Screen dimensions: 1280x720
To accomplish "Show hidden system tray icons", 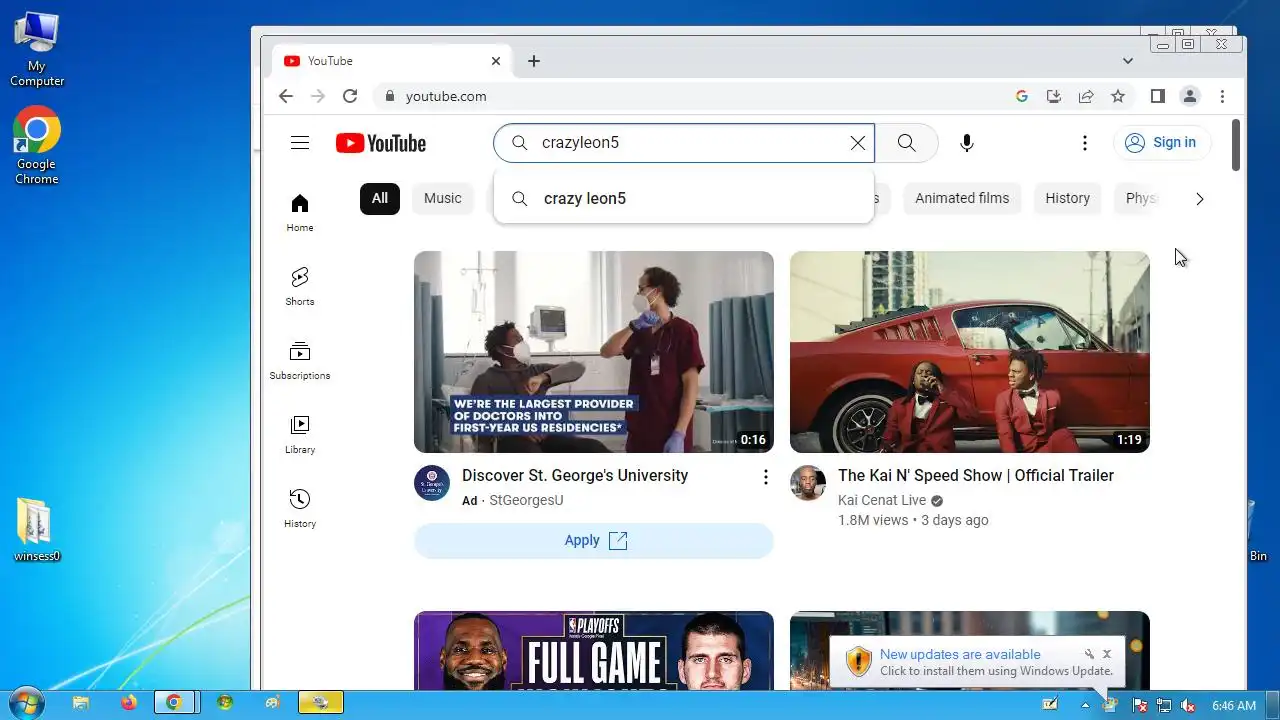I will (1085, 705).
